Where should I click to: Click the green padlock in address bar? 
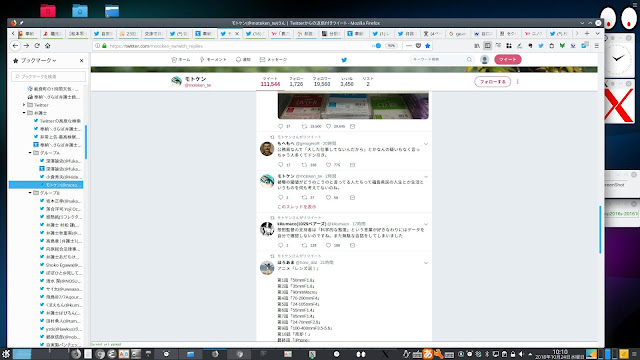click(x=104, y=46)
